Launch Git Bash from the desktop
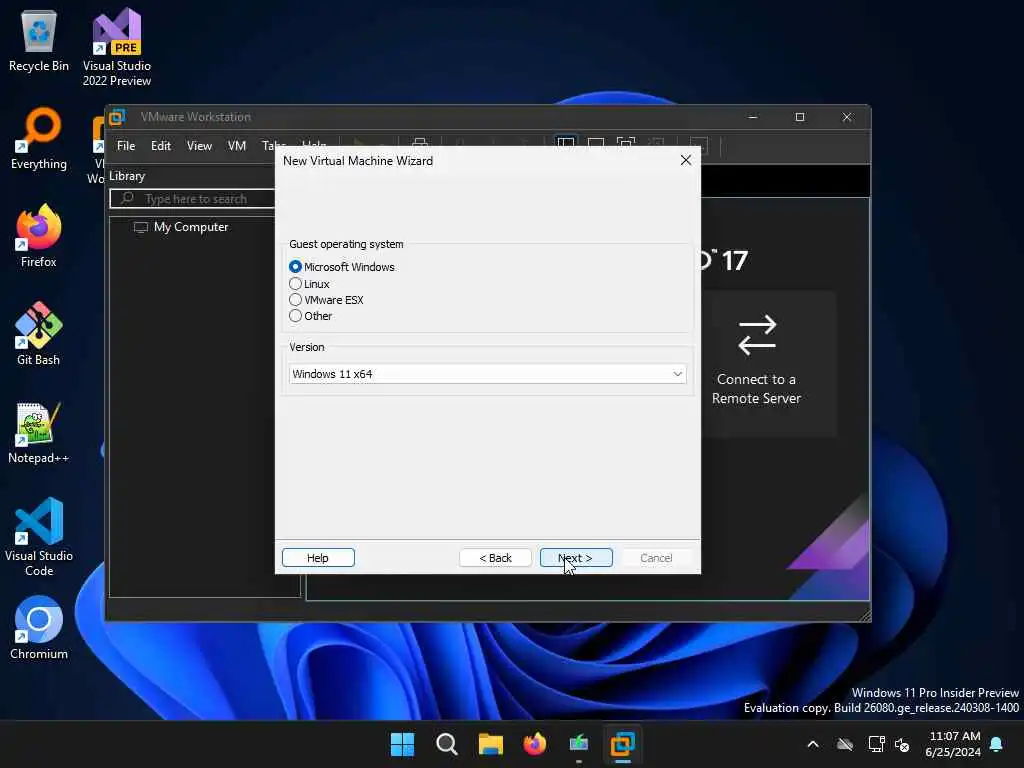The width and height of the screenshot is (1024, 768). pos(39,334)
